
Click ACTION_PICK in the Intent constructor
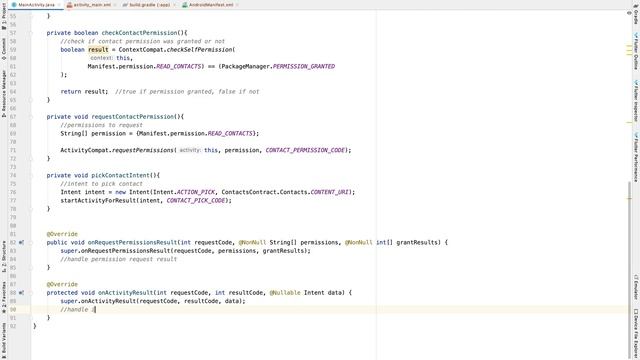pyautogui.click(x=196, y=192)
